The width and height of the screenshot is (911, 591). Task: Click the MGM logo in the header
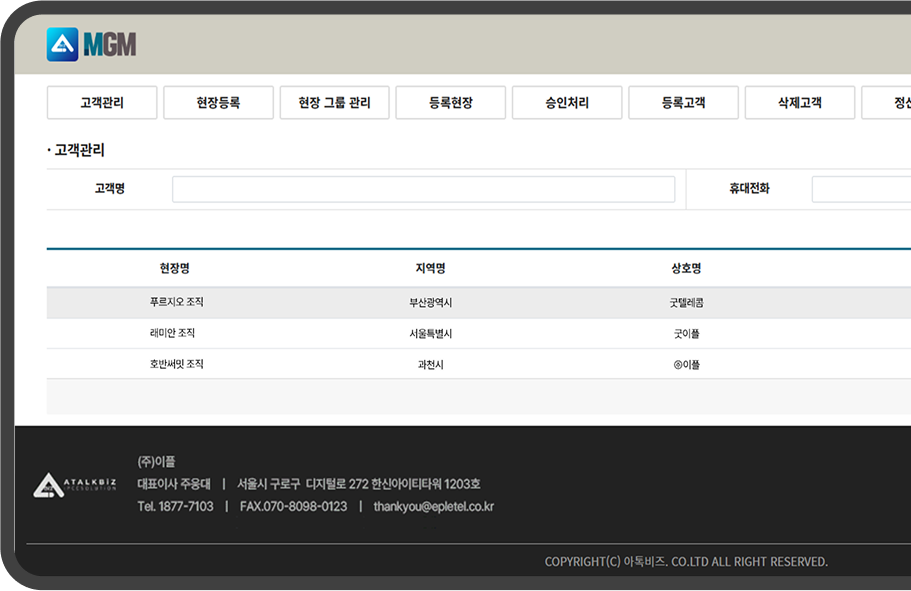click(91, 45)
